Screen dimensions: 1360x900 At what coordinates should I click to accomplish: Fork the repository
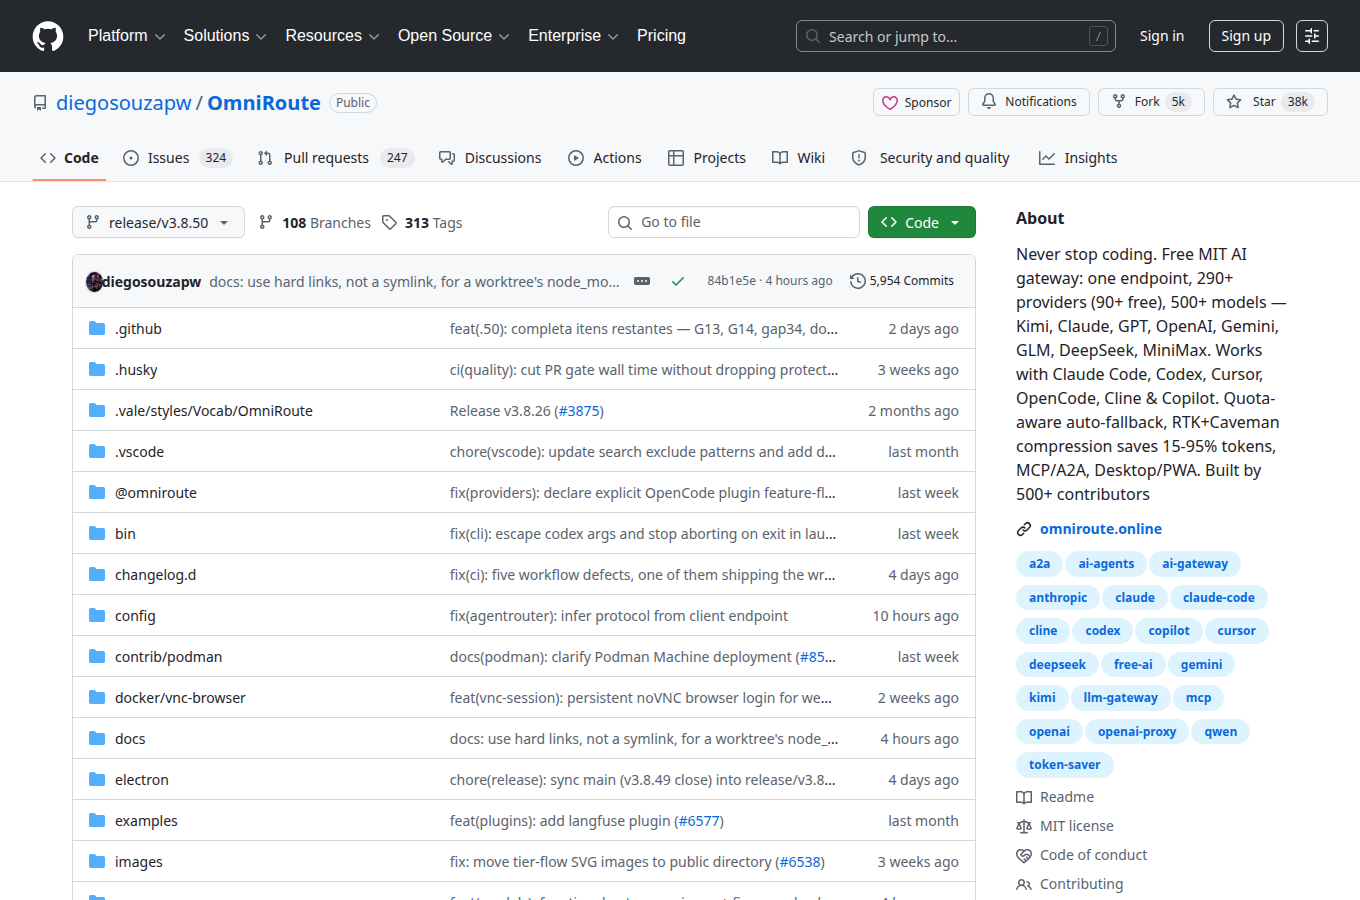[x=1151, y=102]
